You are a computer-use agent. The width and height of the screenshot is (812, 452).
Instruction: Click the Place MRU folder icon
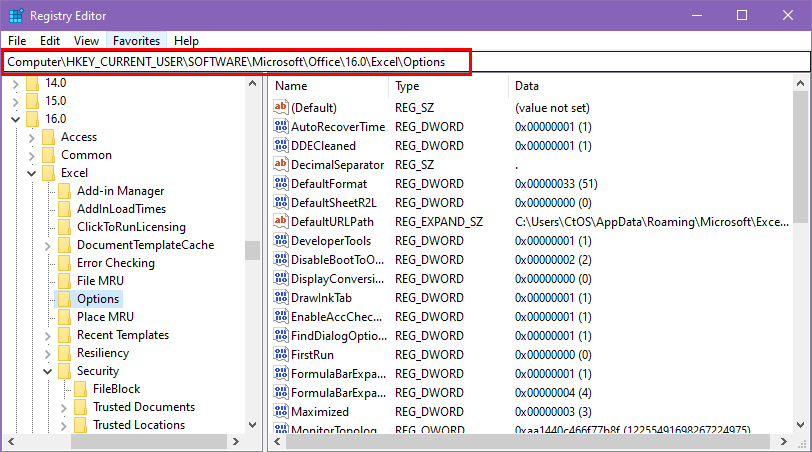(x=64, y=317)
